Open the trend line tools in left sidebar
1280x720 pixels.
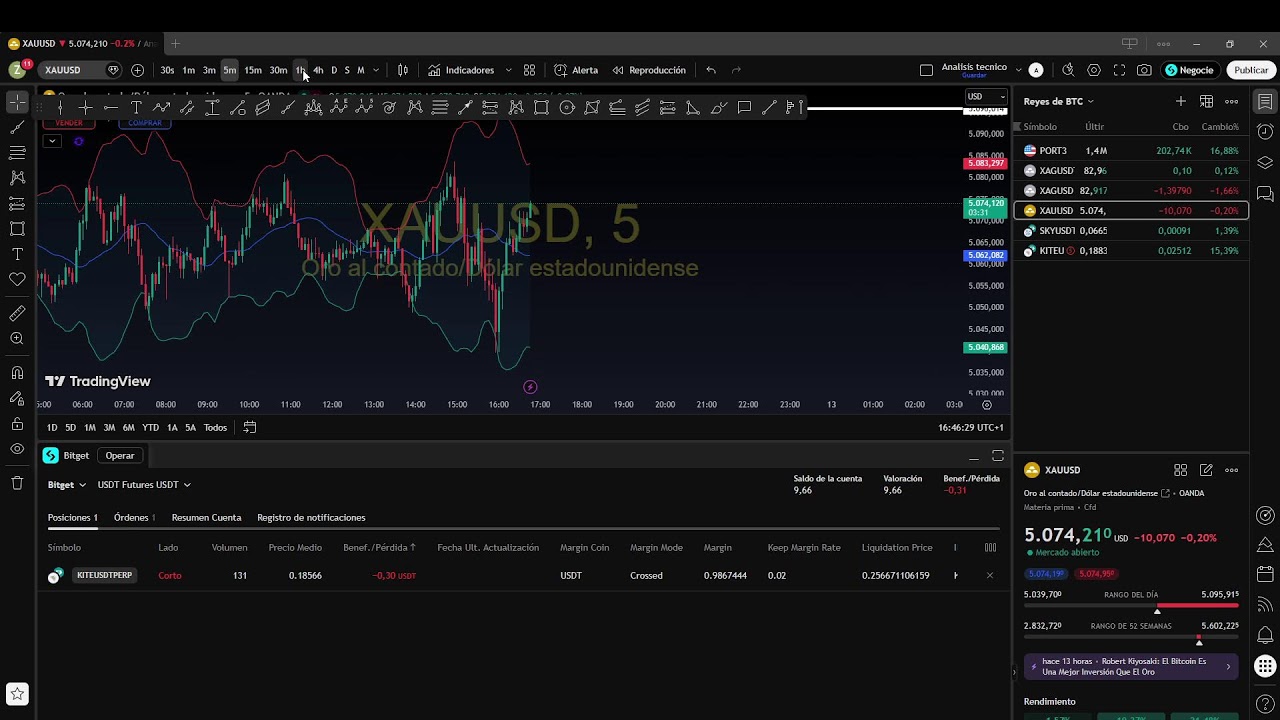17,128
